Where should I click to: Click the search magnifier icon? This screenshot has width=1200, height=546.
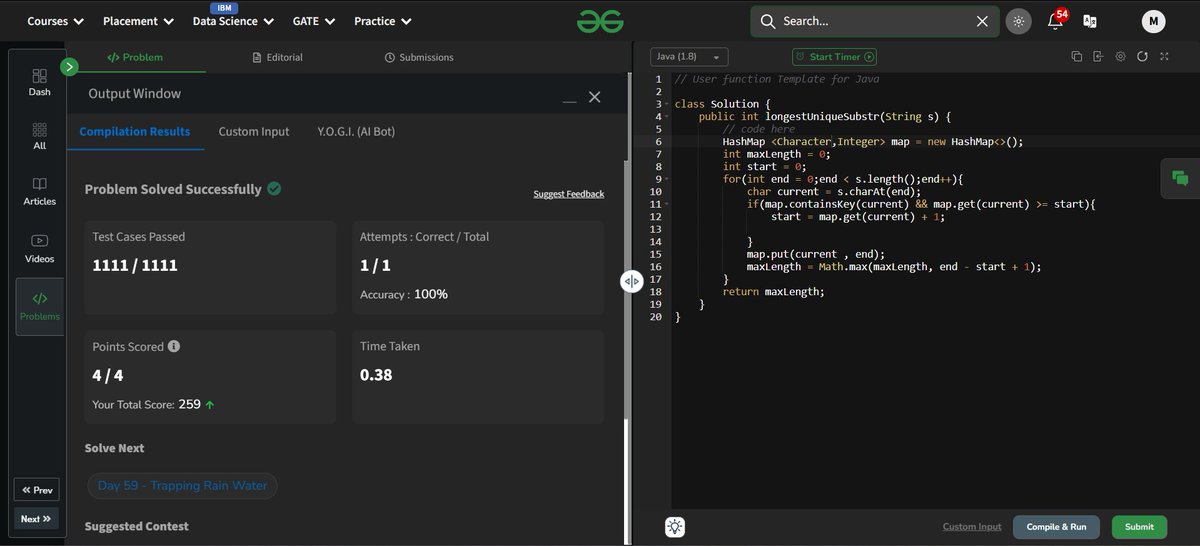[x=768, y=21]
